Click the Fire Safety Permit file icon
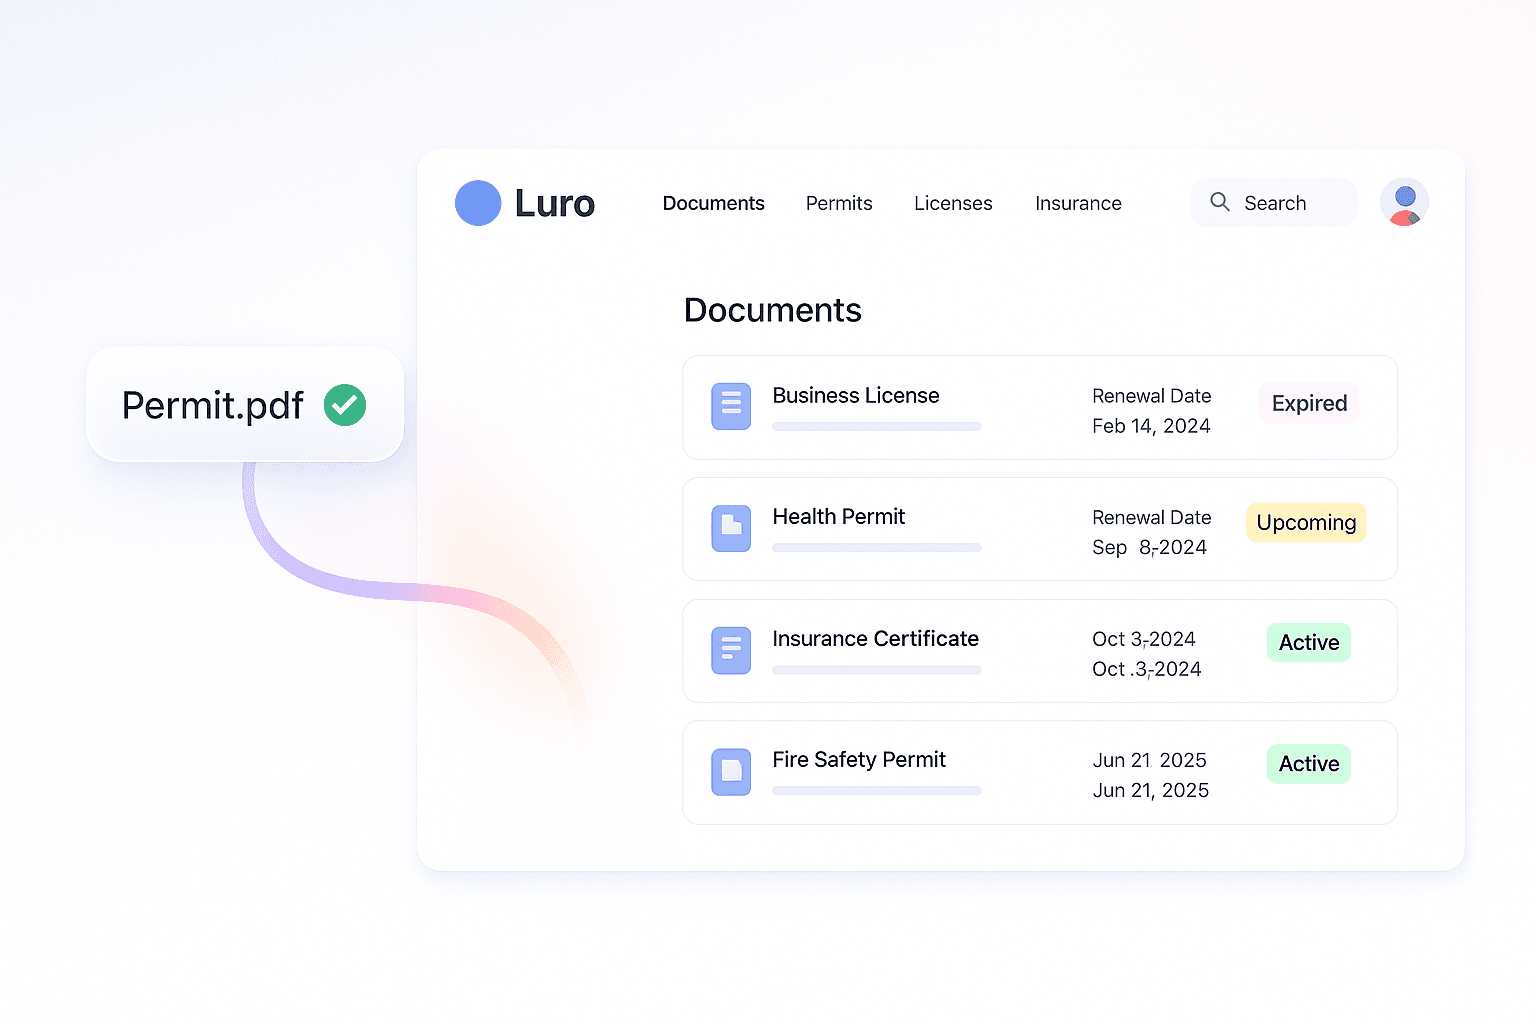This screenshot has height=1024, width=1536. [731, 772]
